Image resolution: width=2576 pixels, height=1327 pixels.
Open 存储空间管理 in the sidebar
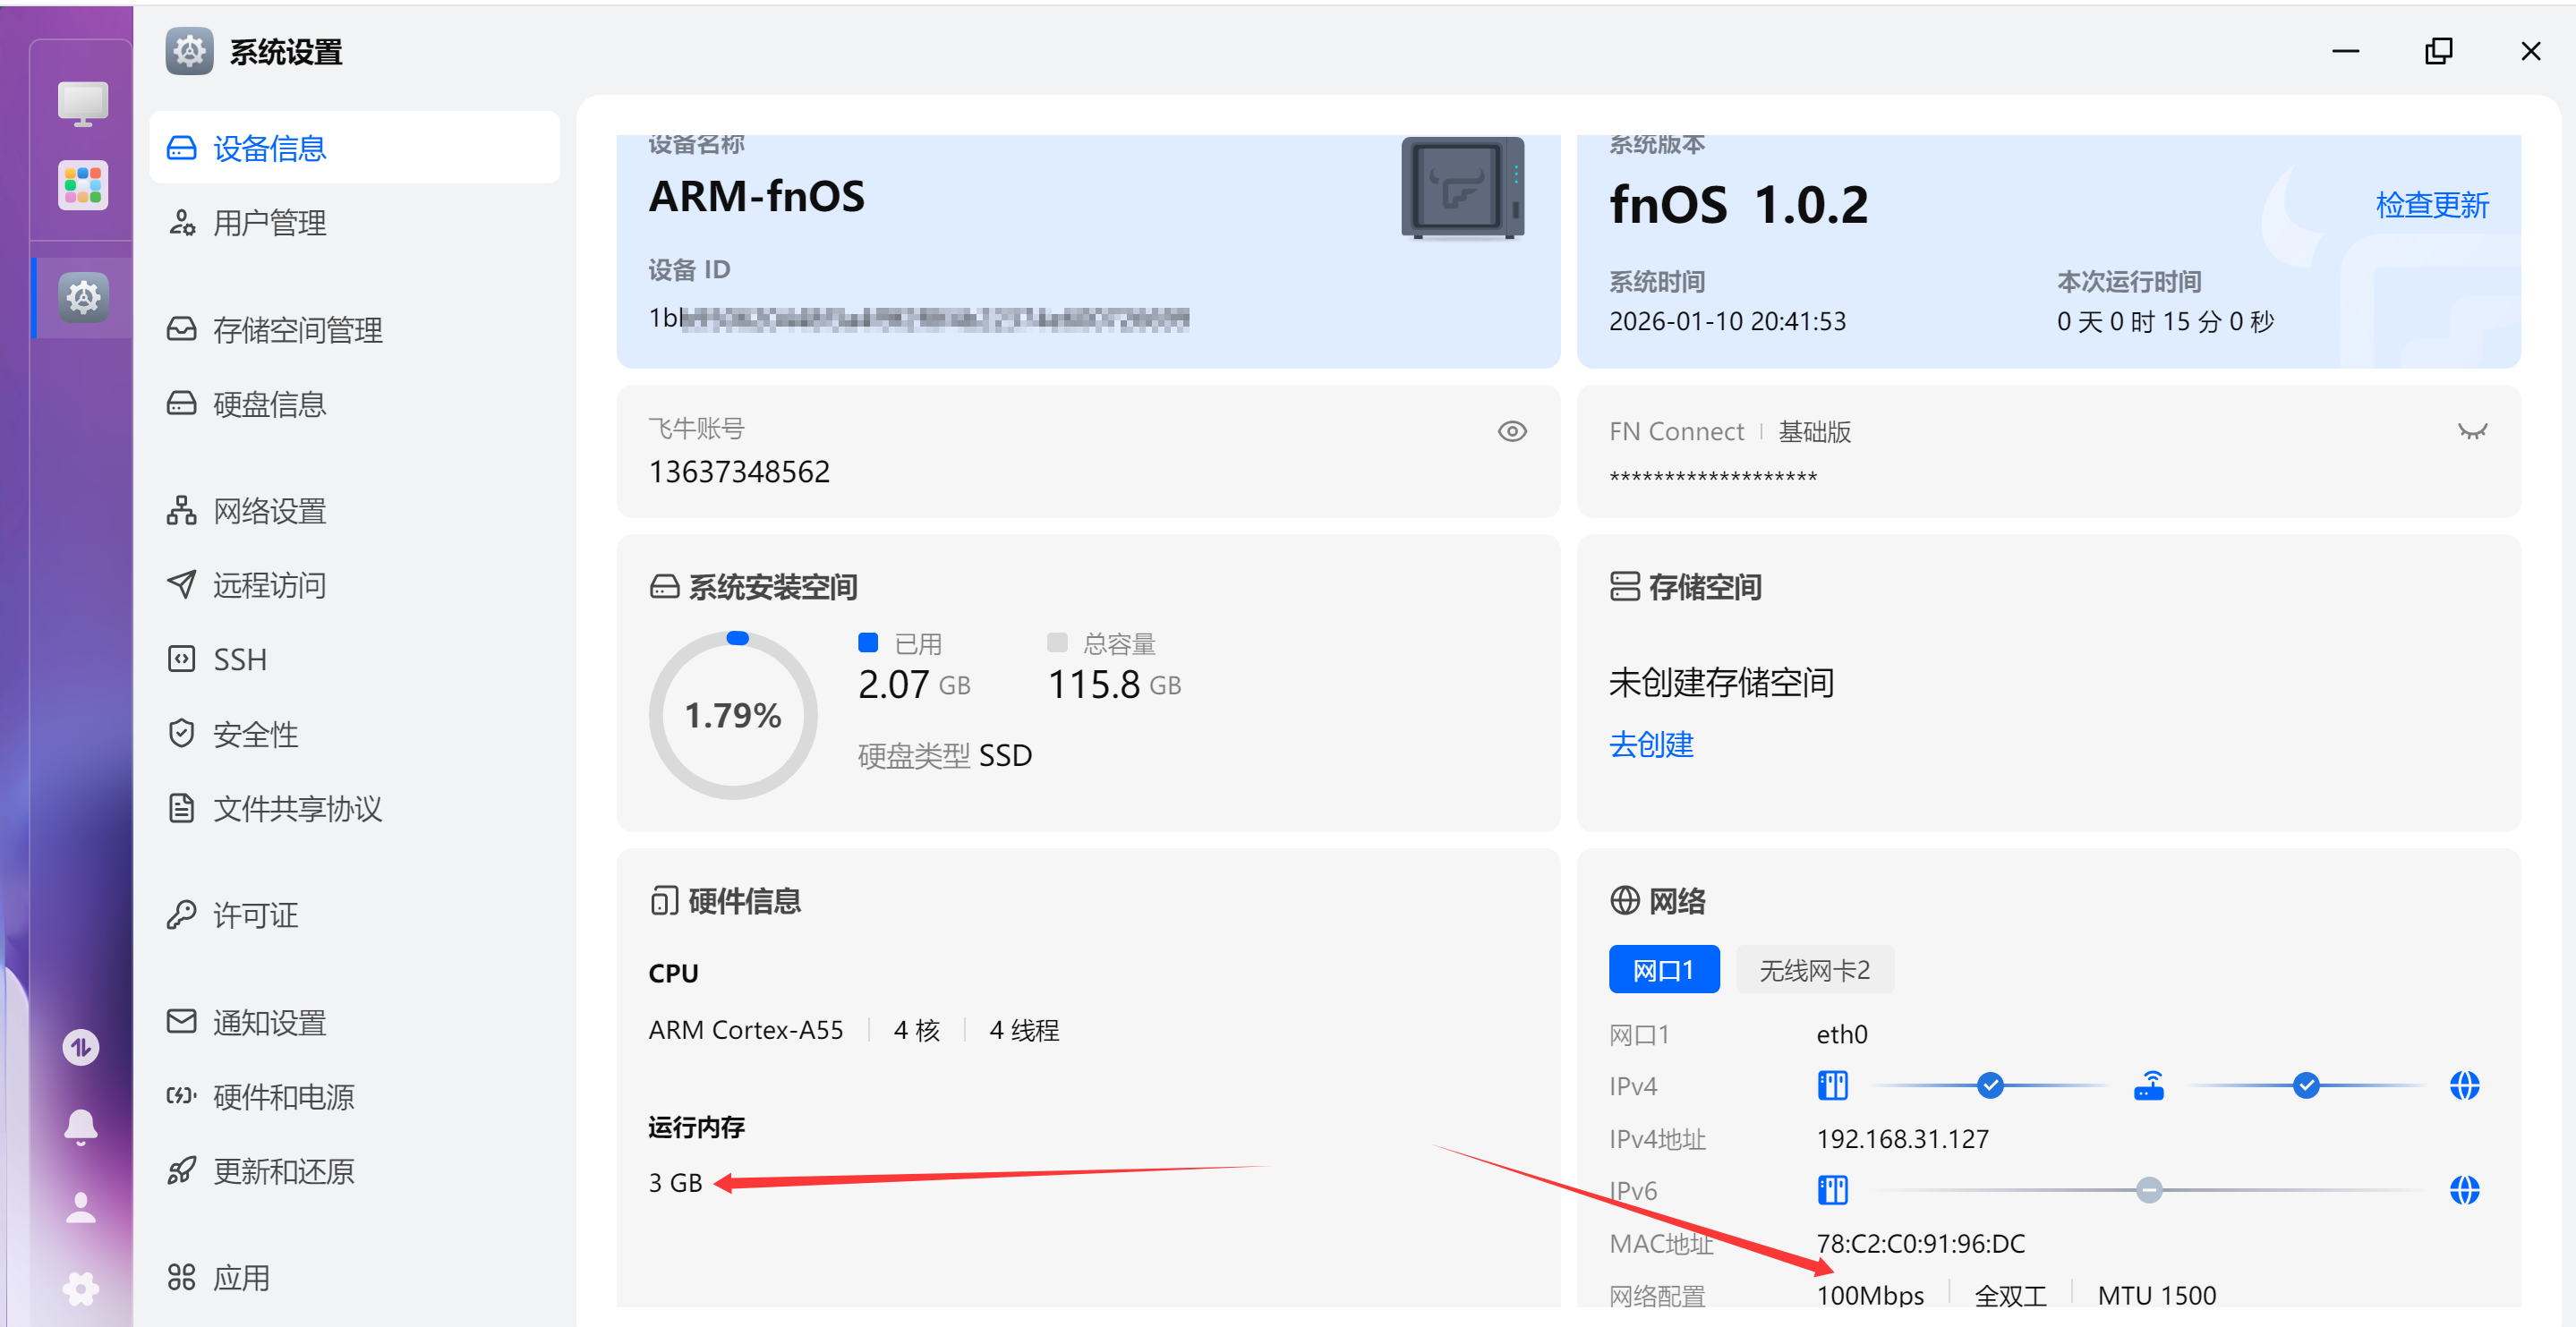point(297,329)
